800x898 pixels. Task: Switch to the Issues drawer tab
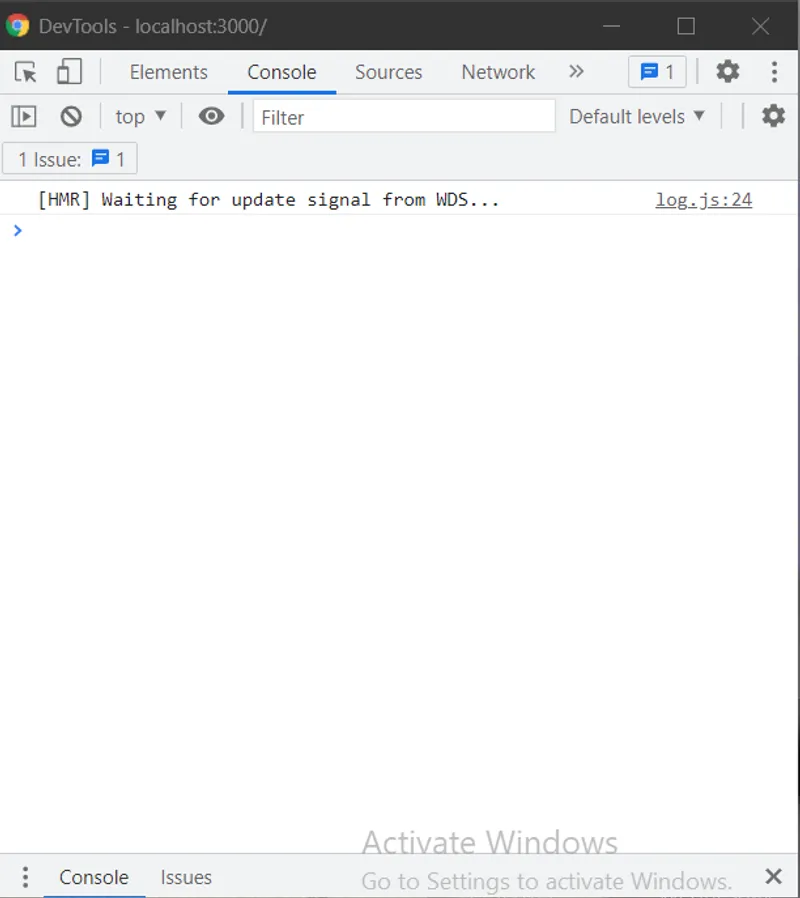coord(186,877)
